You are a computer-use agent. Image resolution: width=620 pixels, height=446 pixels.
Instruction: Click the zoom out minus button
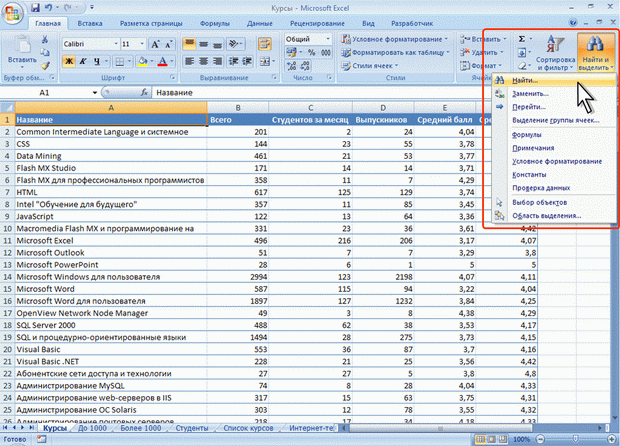(540, 439)
